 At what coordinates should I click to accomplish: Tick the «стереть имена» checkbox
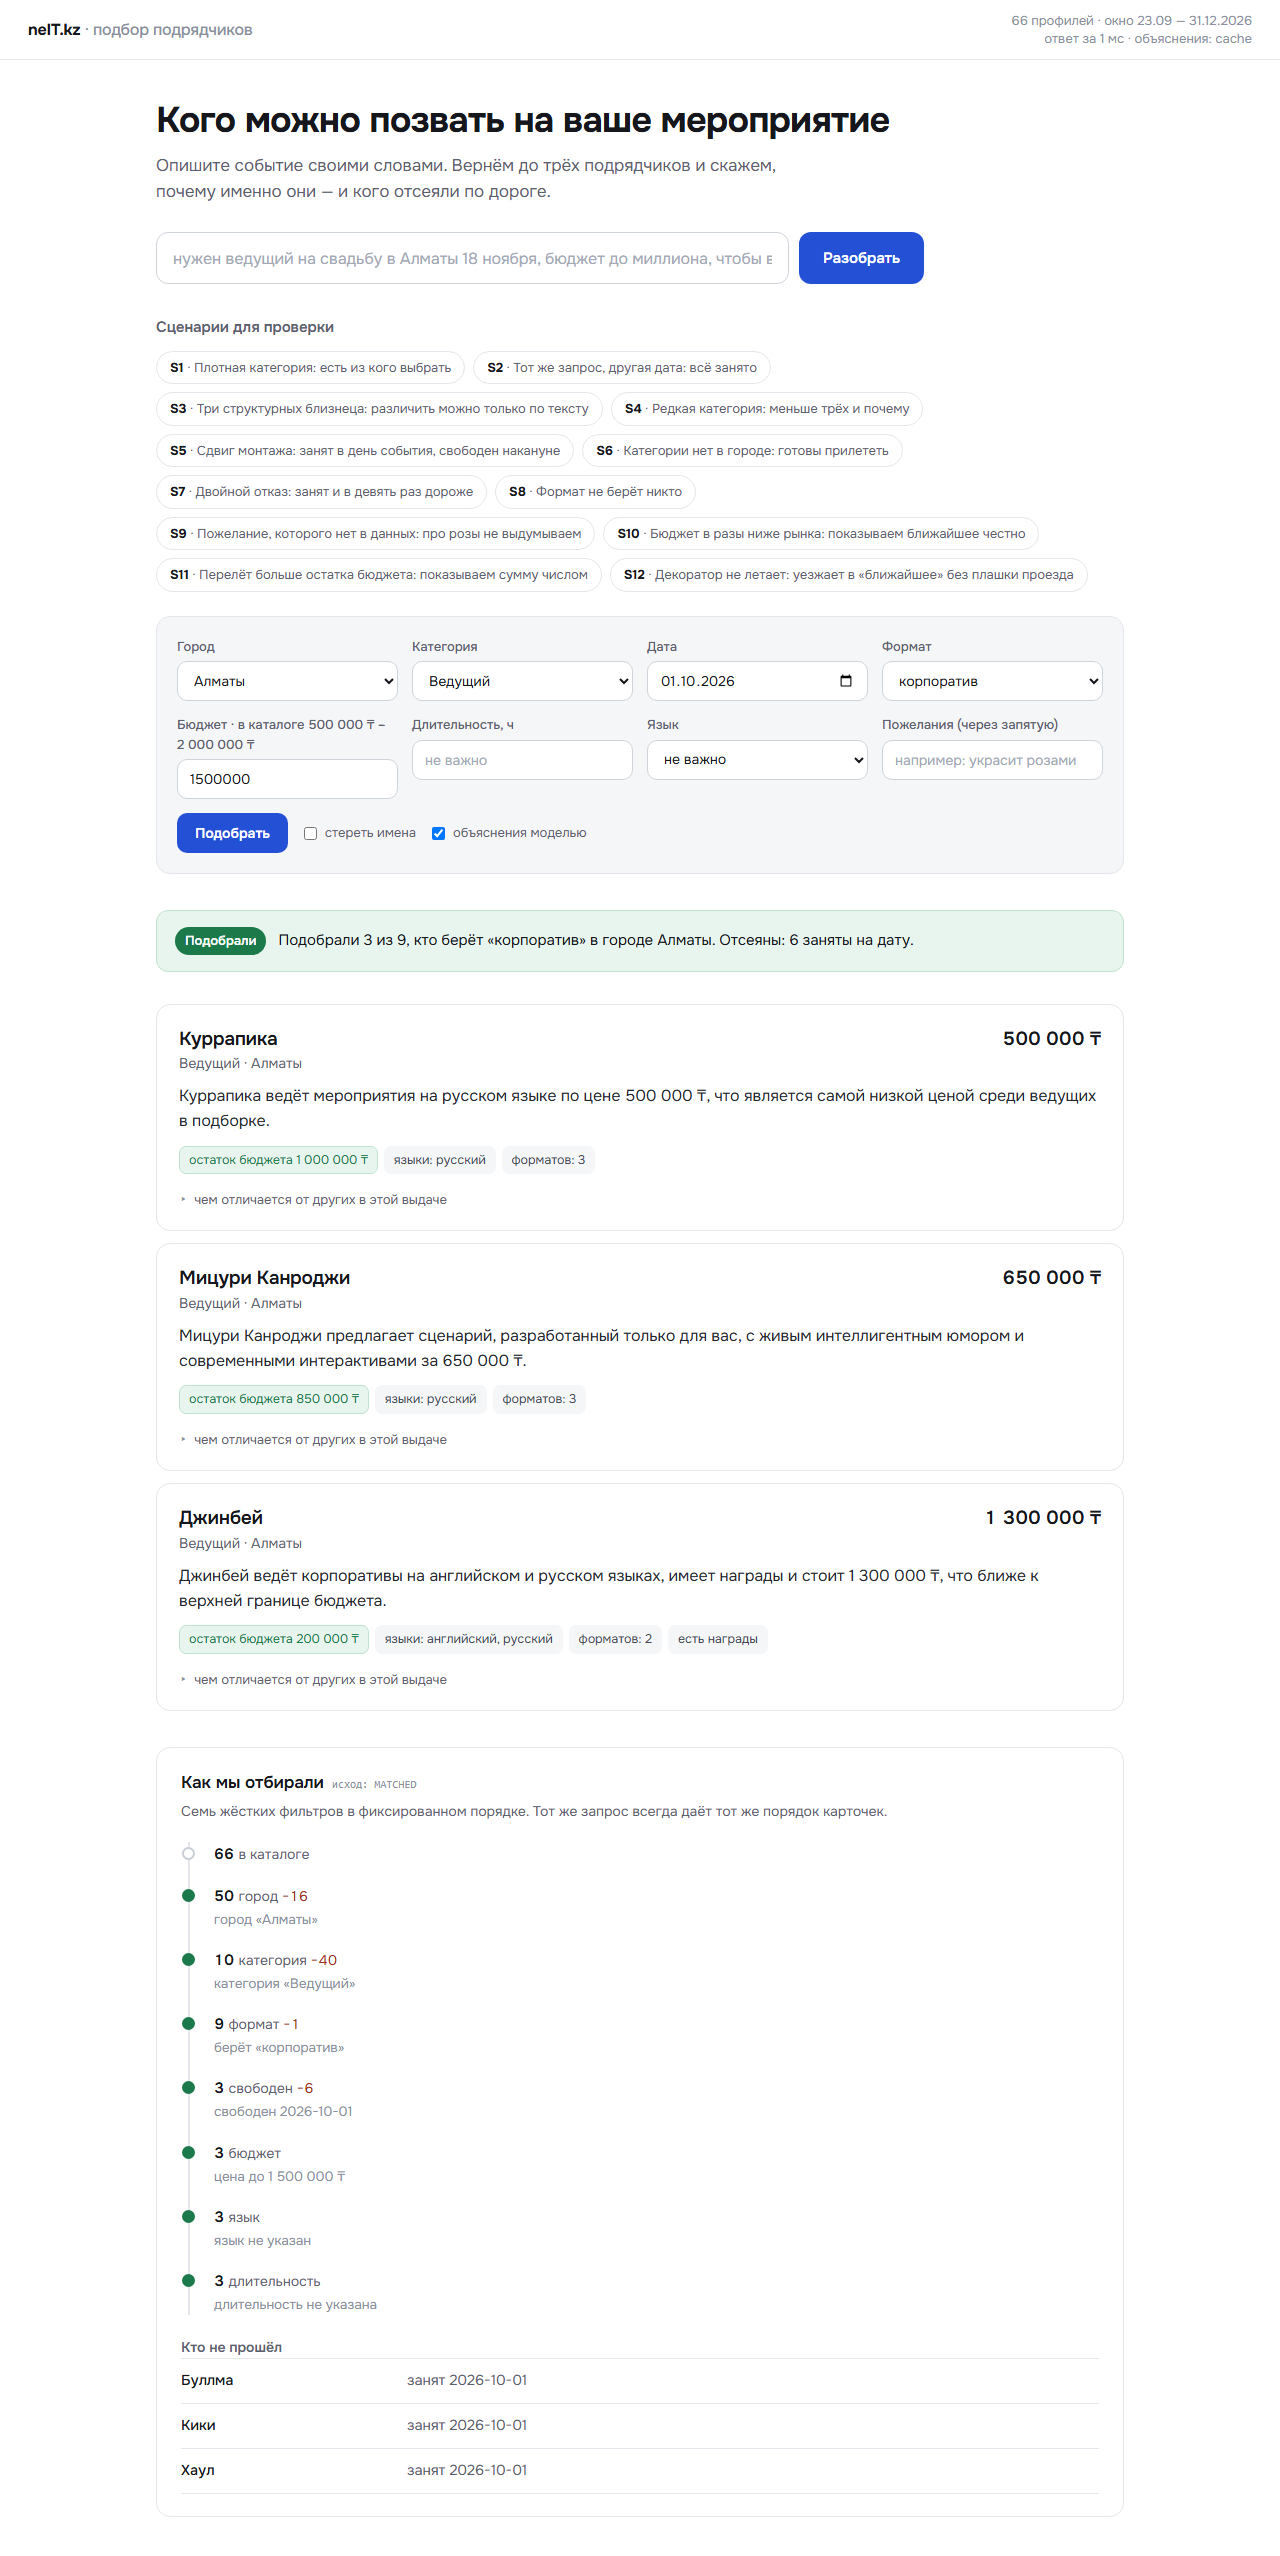[x=311, y=833]
